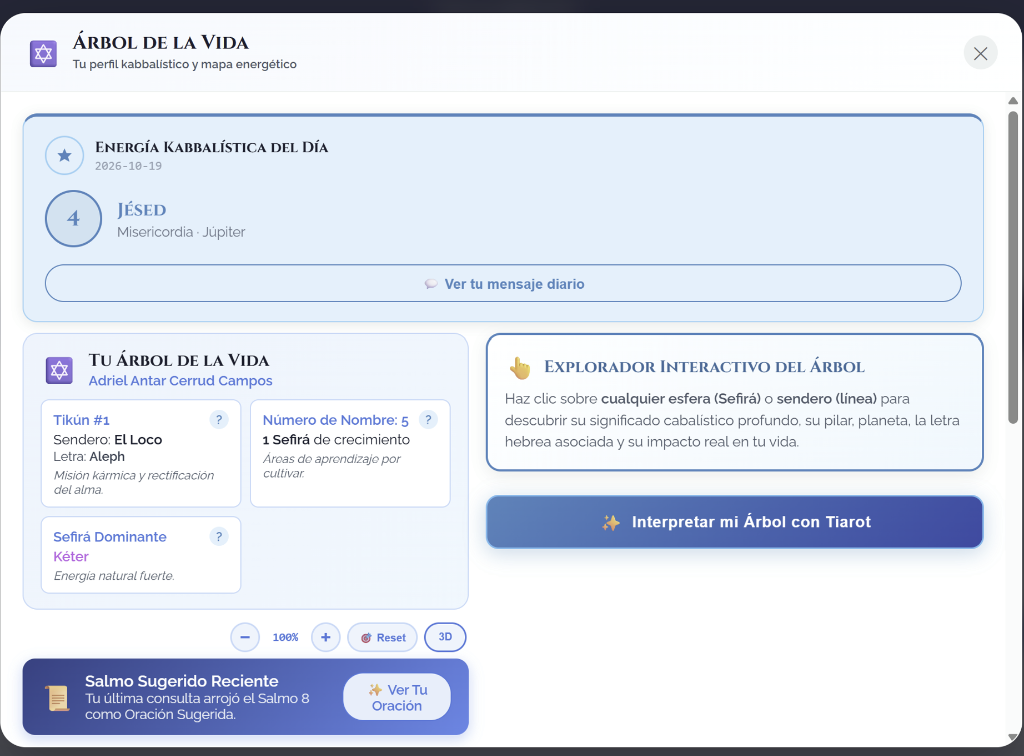
Task: Click the speech bubble icon in mensaje diario
Action: coord(431,284)
